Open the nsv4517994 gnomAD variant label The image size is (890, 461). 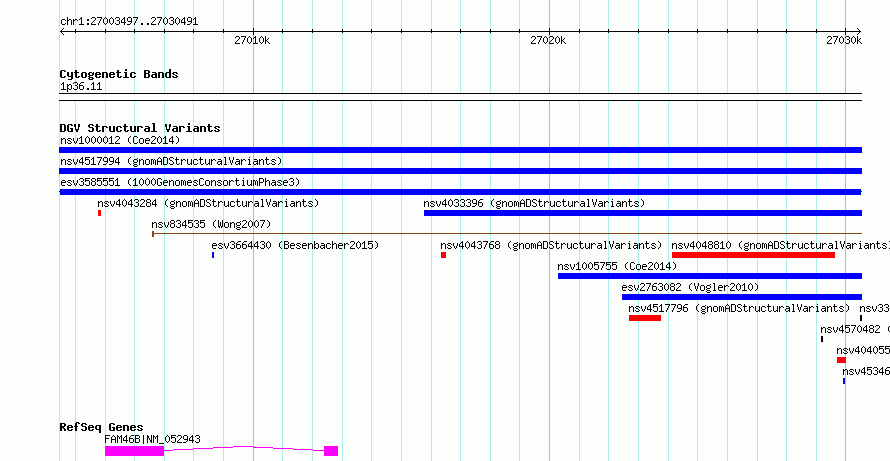[171, 161]
